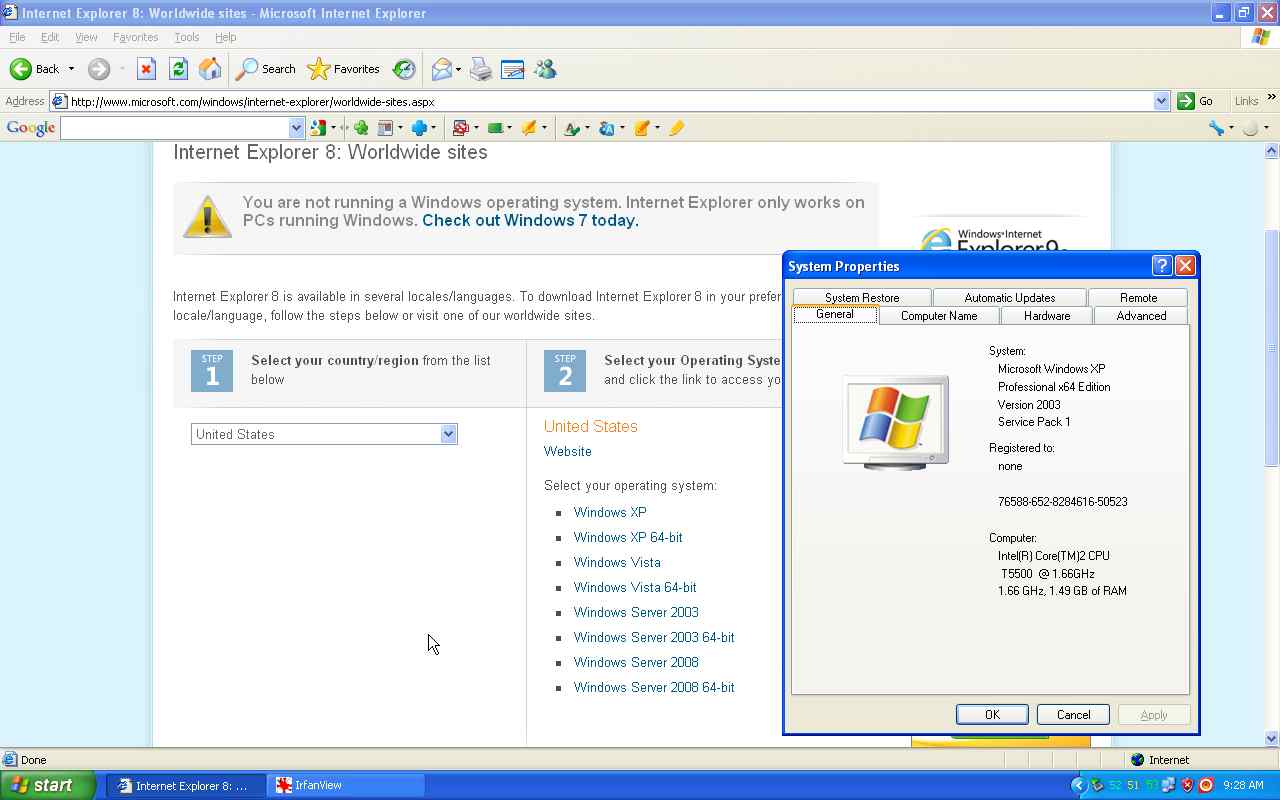The width and height of the screenshot is (1280, 800).
Task: Switch to the System Restore tab
Action: [862, 298]
